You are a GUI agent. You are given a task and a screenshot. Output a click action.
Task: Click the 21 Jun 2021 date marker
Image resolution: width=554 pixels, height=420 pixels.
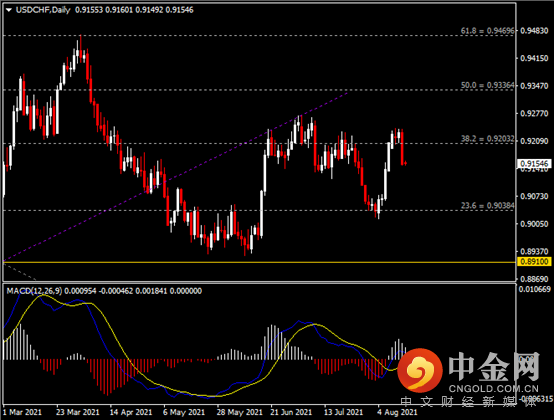291,412
